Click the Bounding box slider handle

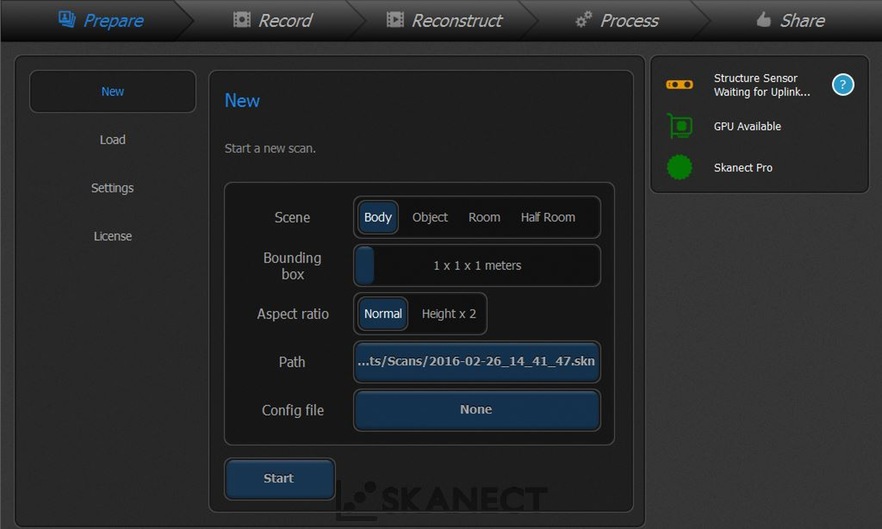[366, 265]
